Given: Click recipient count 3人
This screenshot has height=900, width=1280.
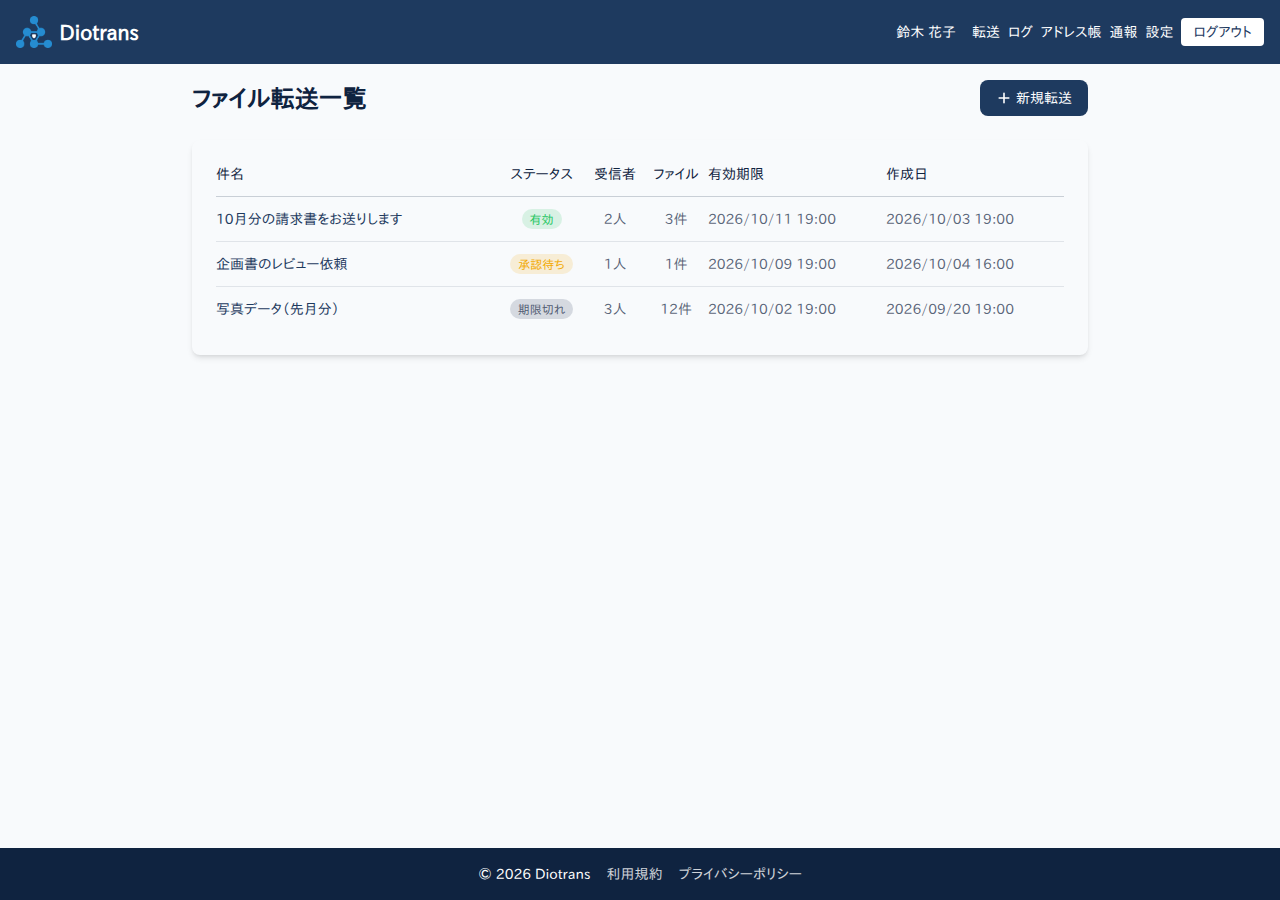Looking at the screenshot, I should 615,309.
